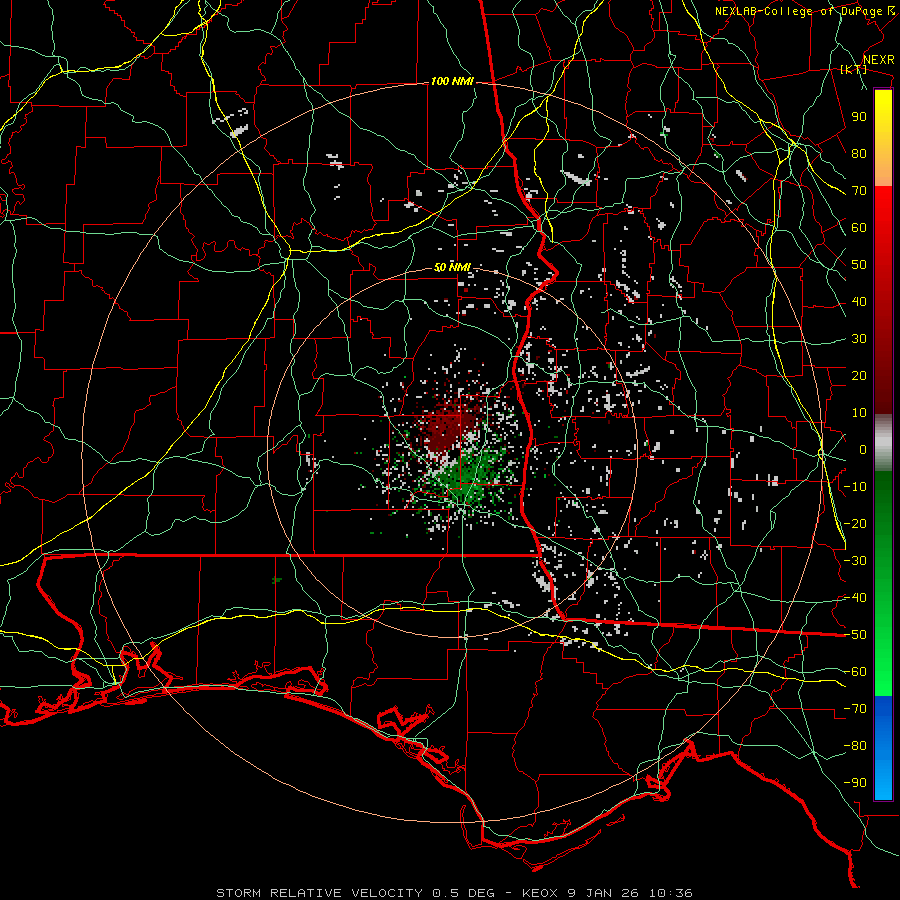Select the gray zero-velocity segment of the color bar

883,443
